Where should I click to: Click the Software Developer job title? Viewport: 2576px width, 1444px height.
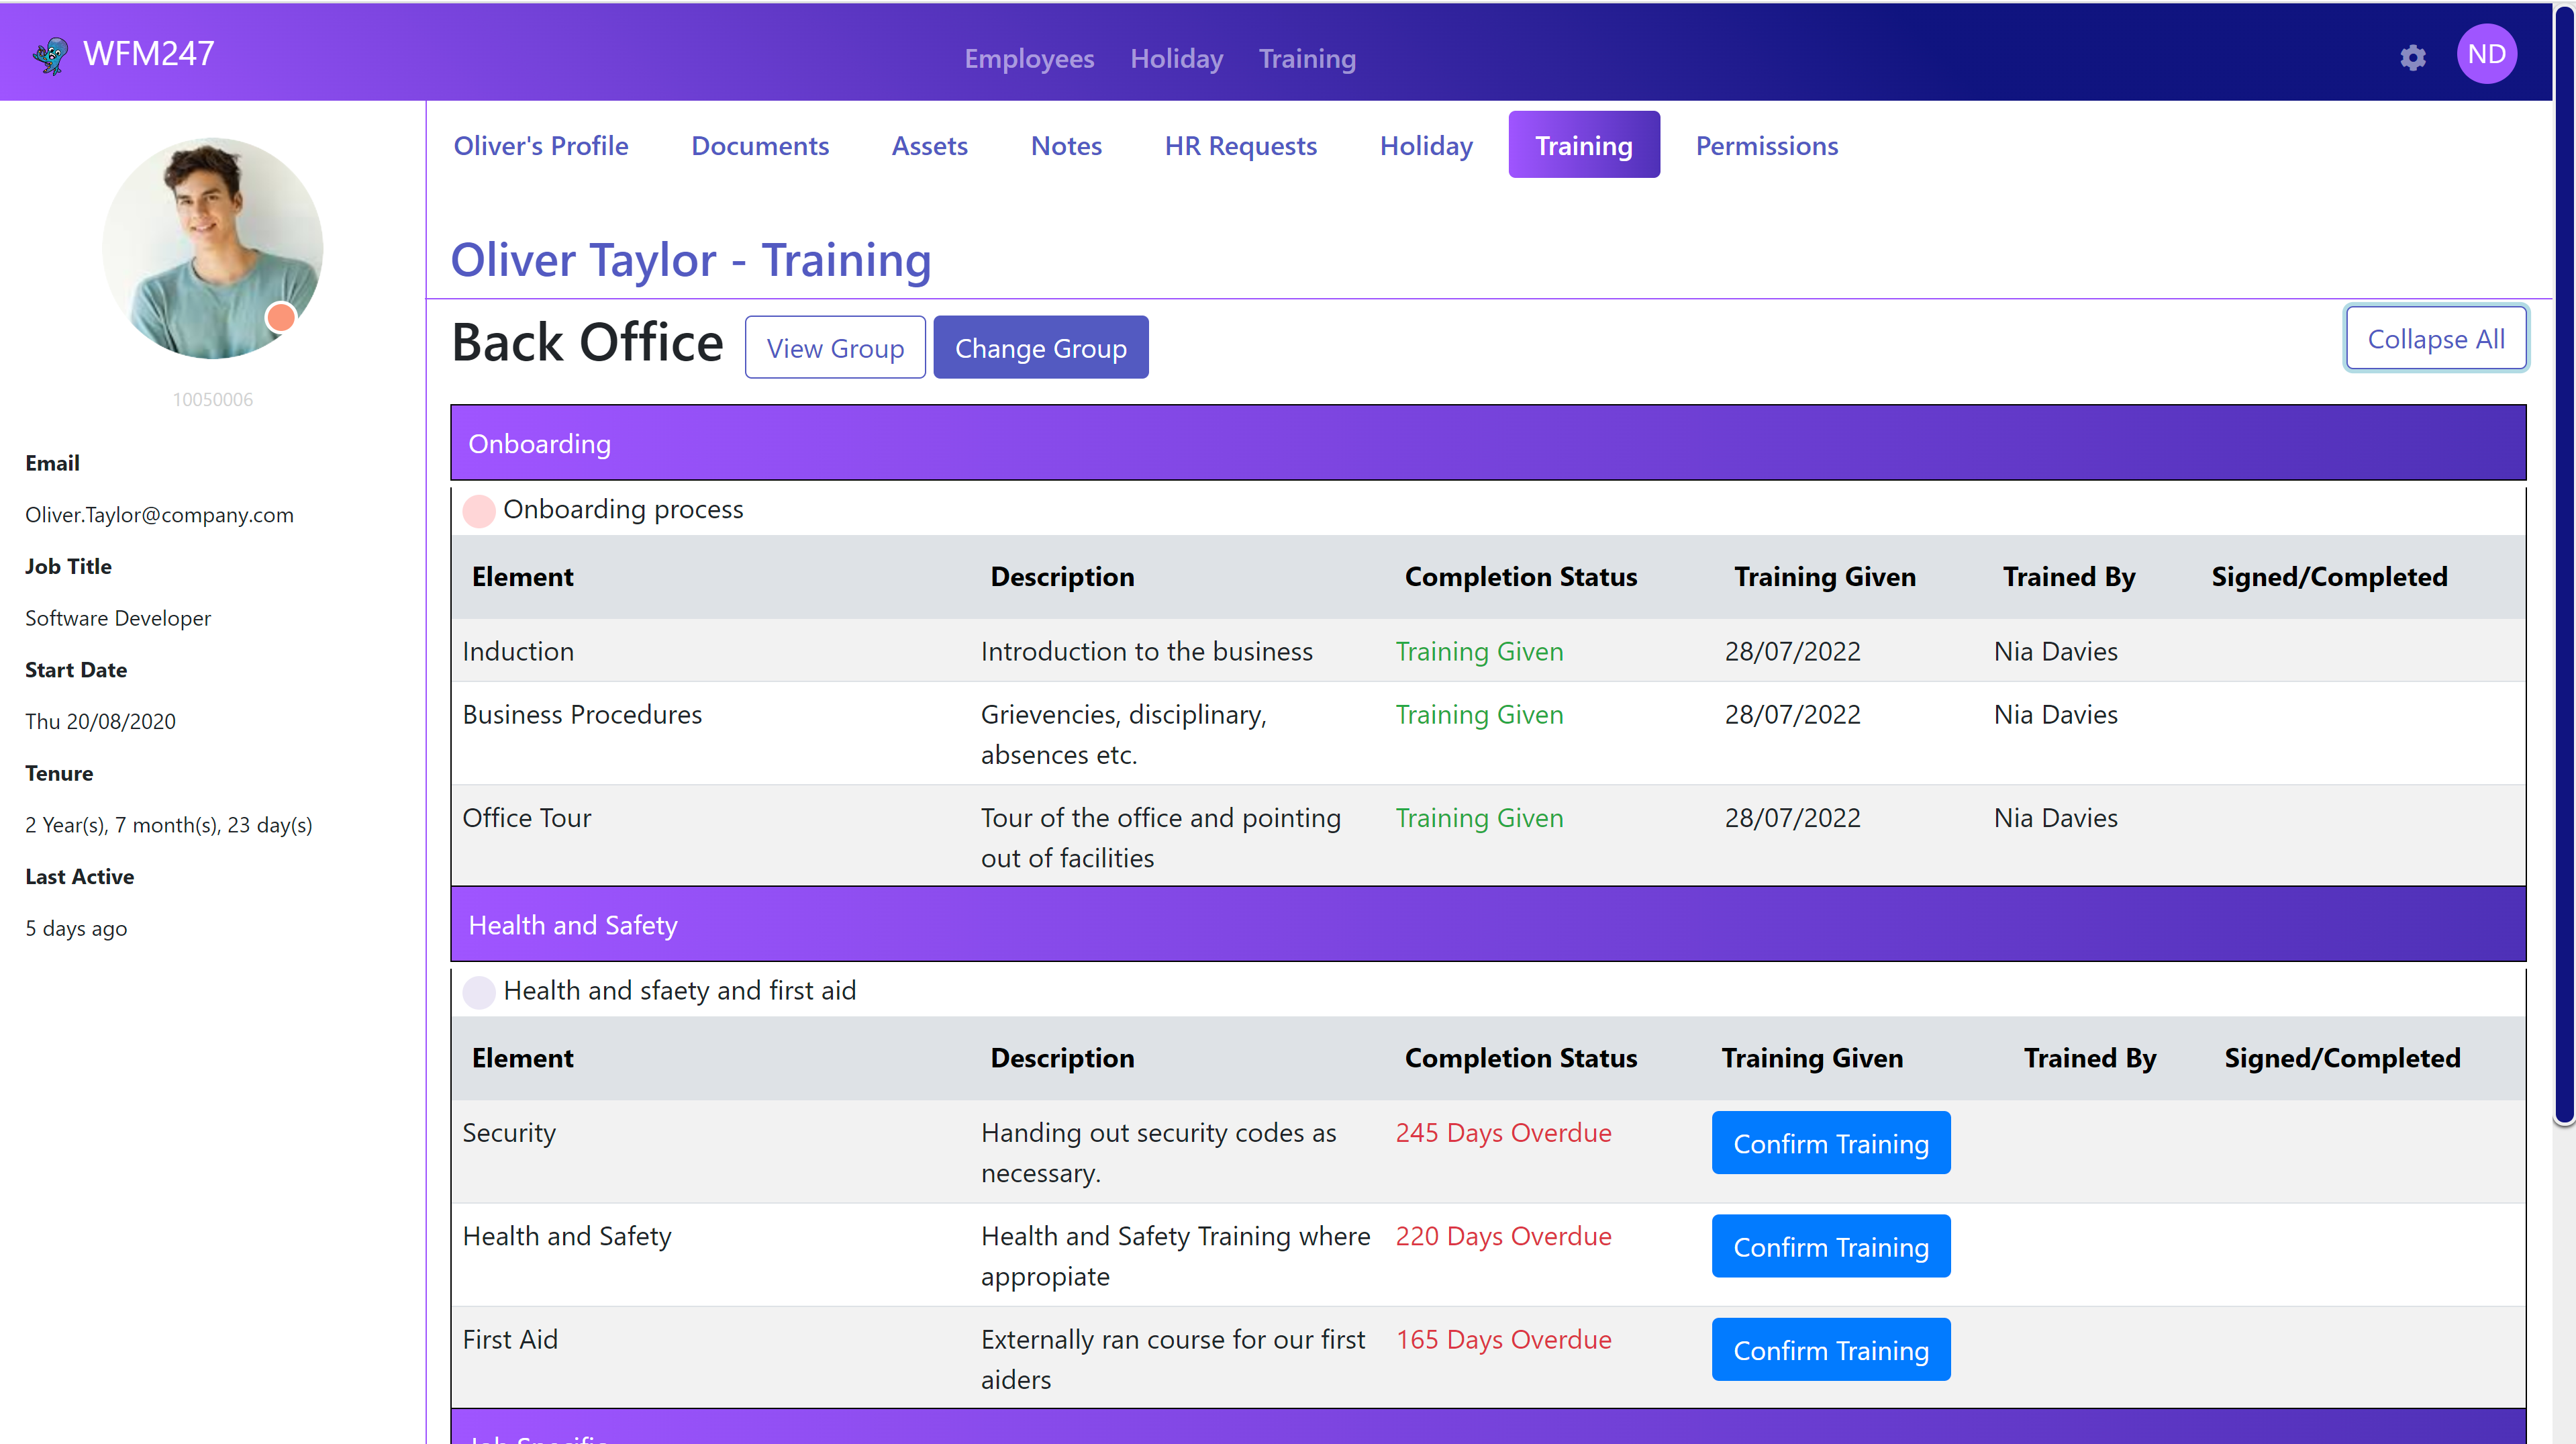click(x=118, y=618)
